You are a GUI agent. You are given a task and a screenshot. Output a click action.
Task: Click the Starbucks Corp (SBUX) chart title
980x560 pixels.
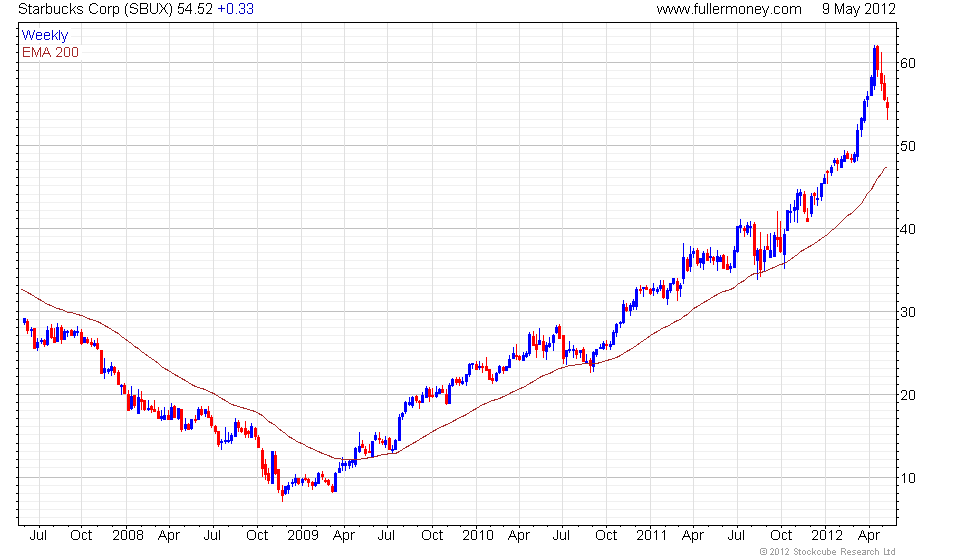(96, 9)
